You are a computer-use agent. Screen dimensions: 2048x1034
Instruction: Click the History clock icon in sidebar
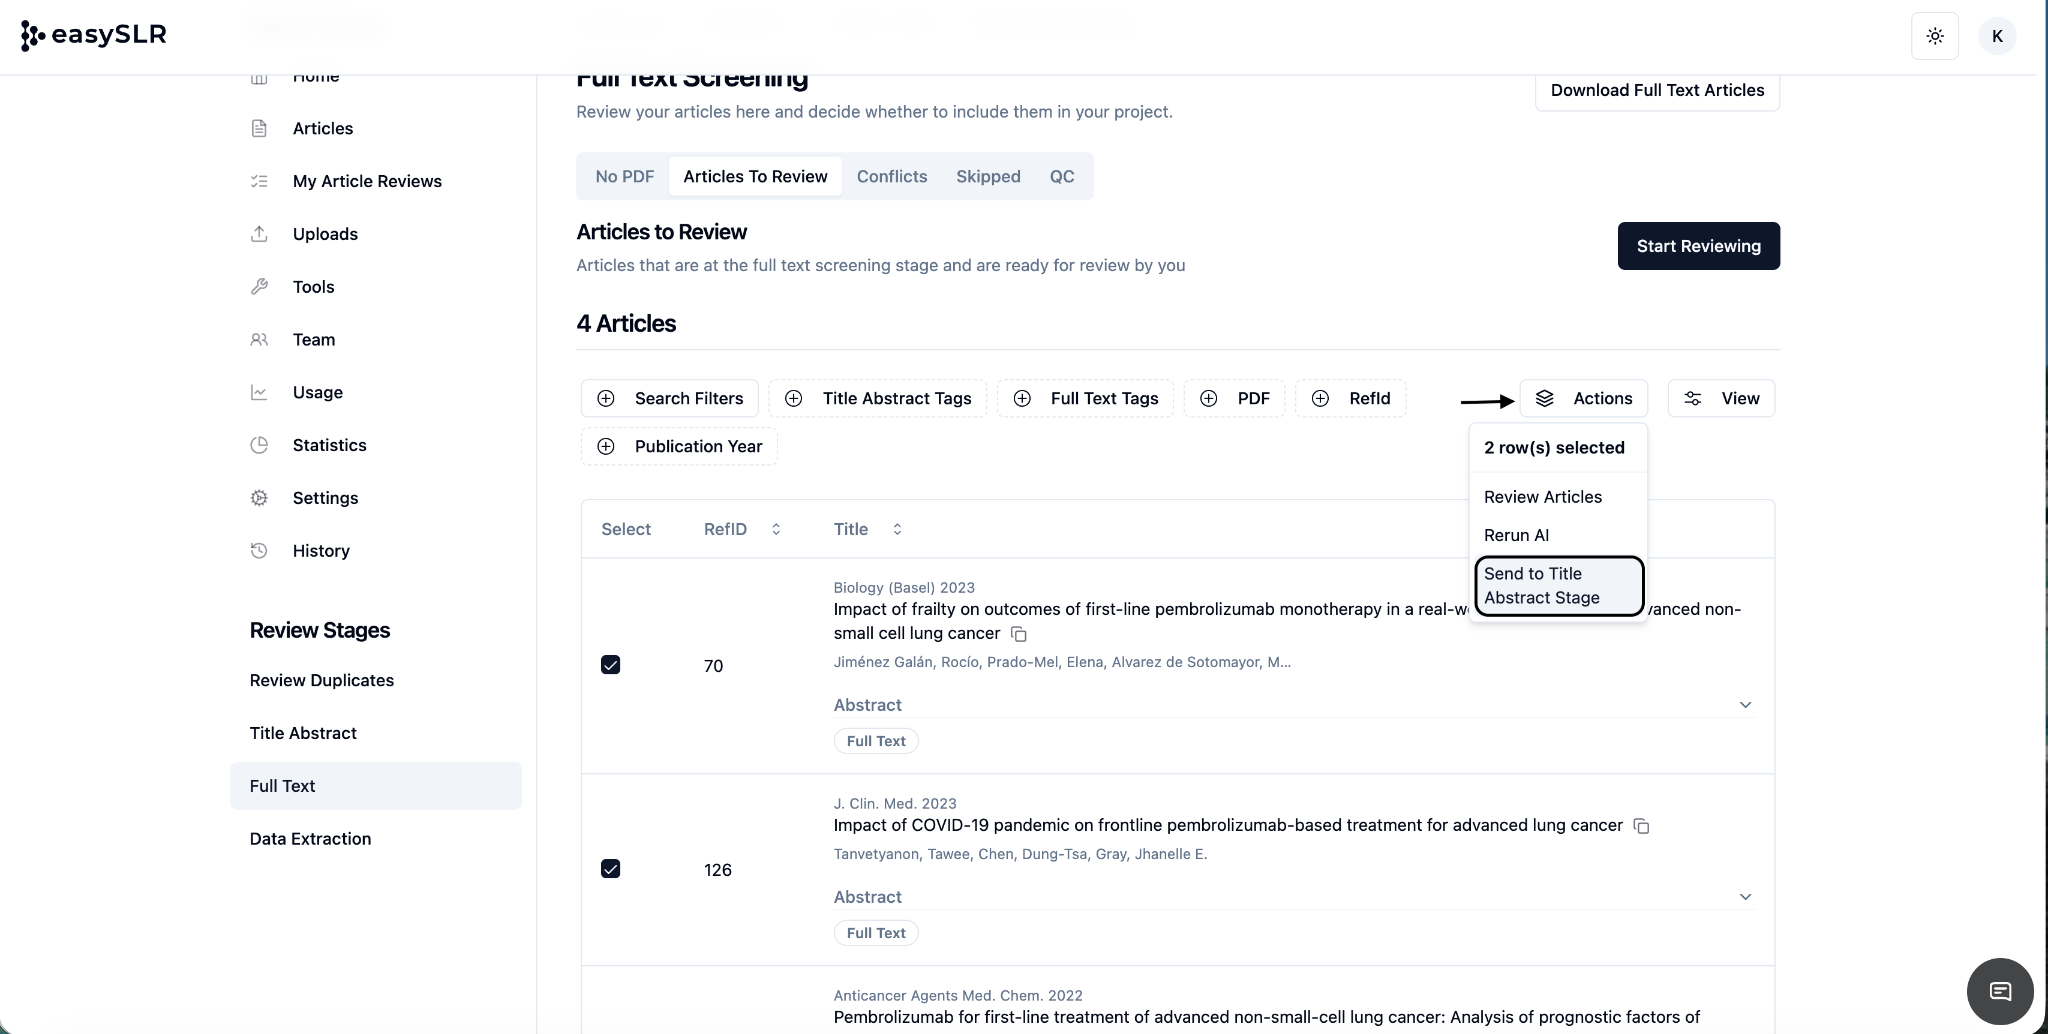259,551
